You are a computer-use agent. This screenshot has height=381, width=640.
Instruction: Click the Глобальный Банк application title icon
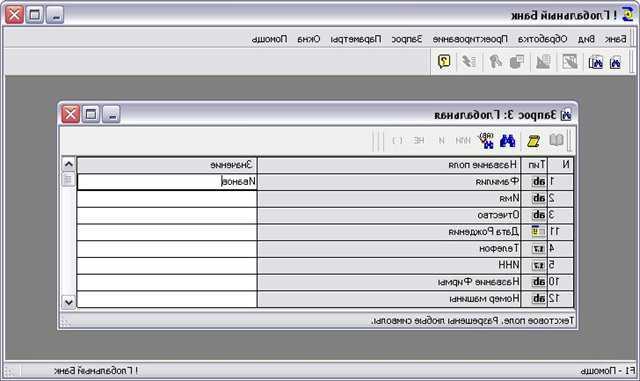coord(627,15)
